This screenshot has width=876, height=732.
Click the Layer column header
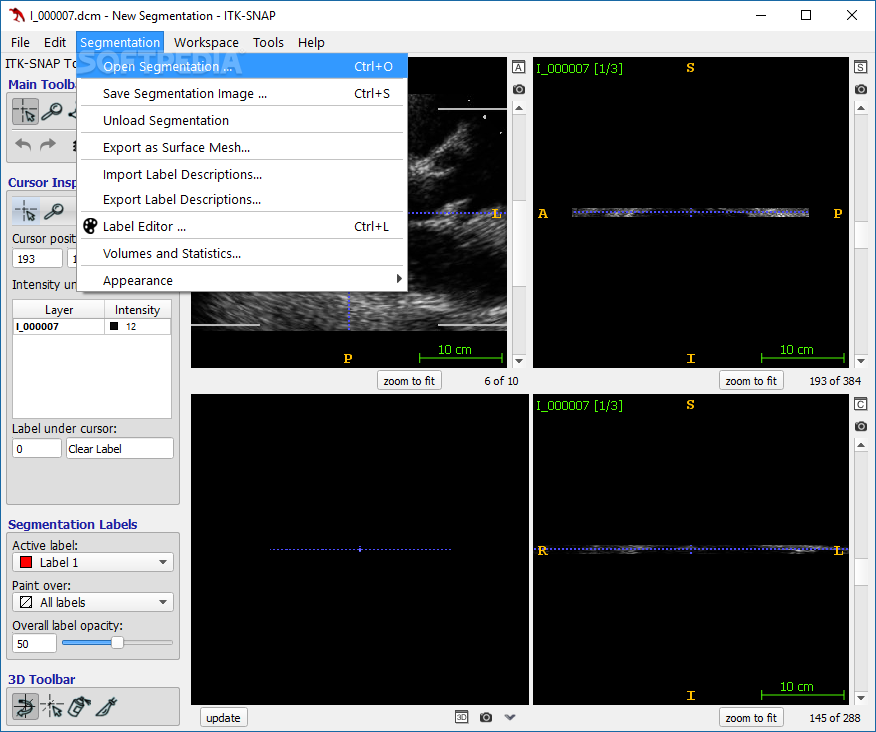(x=59, y=310)
